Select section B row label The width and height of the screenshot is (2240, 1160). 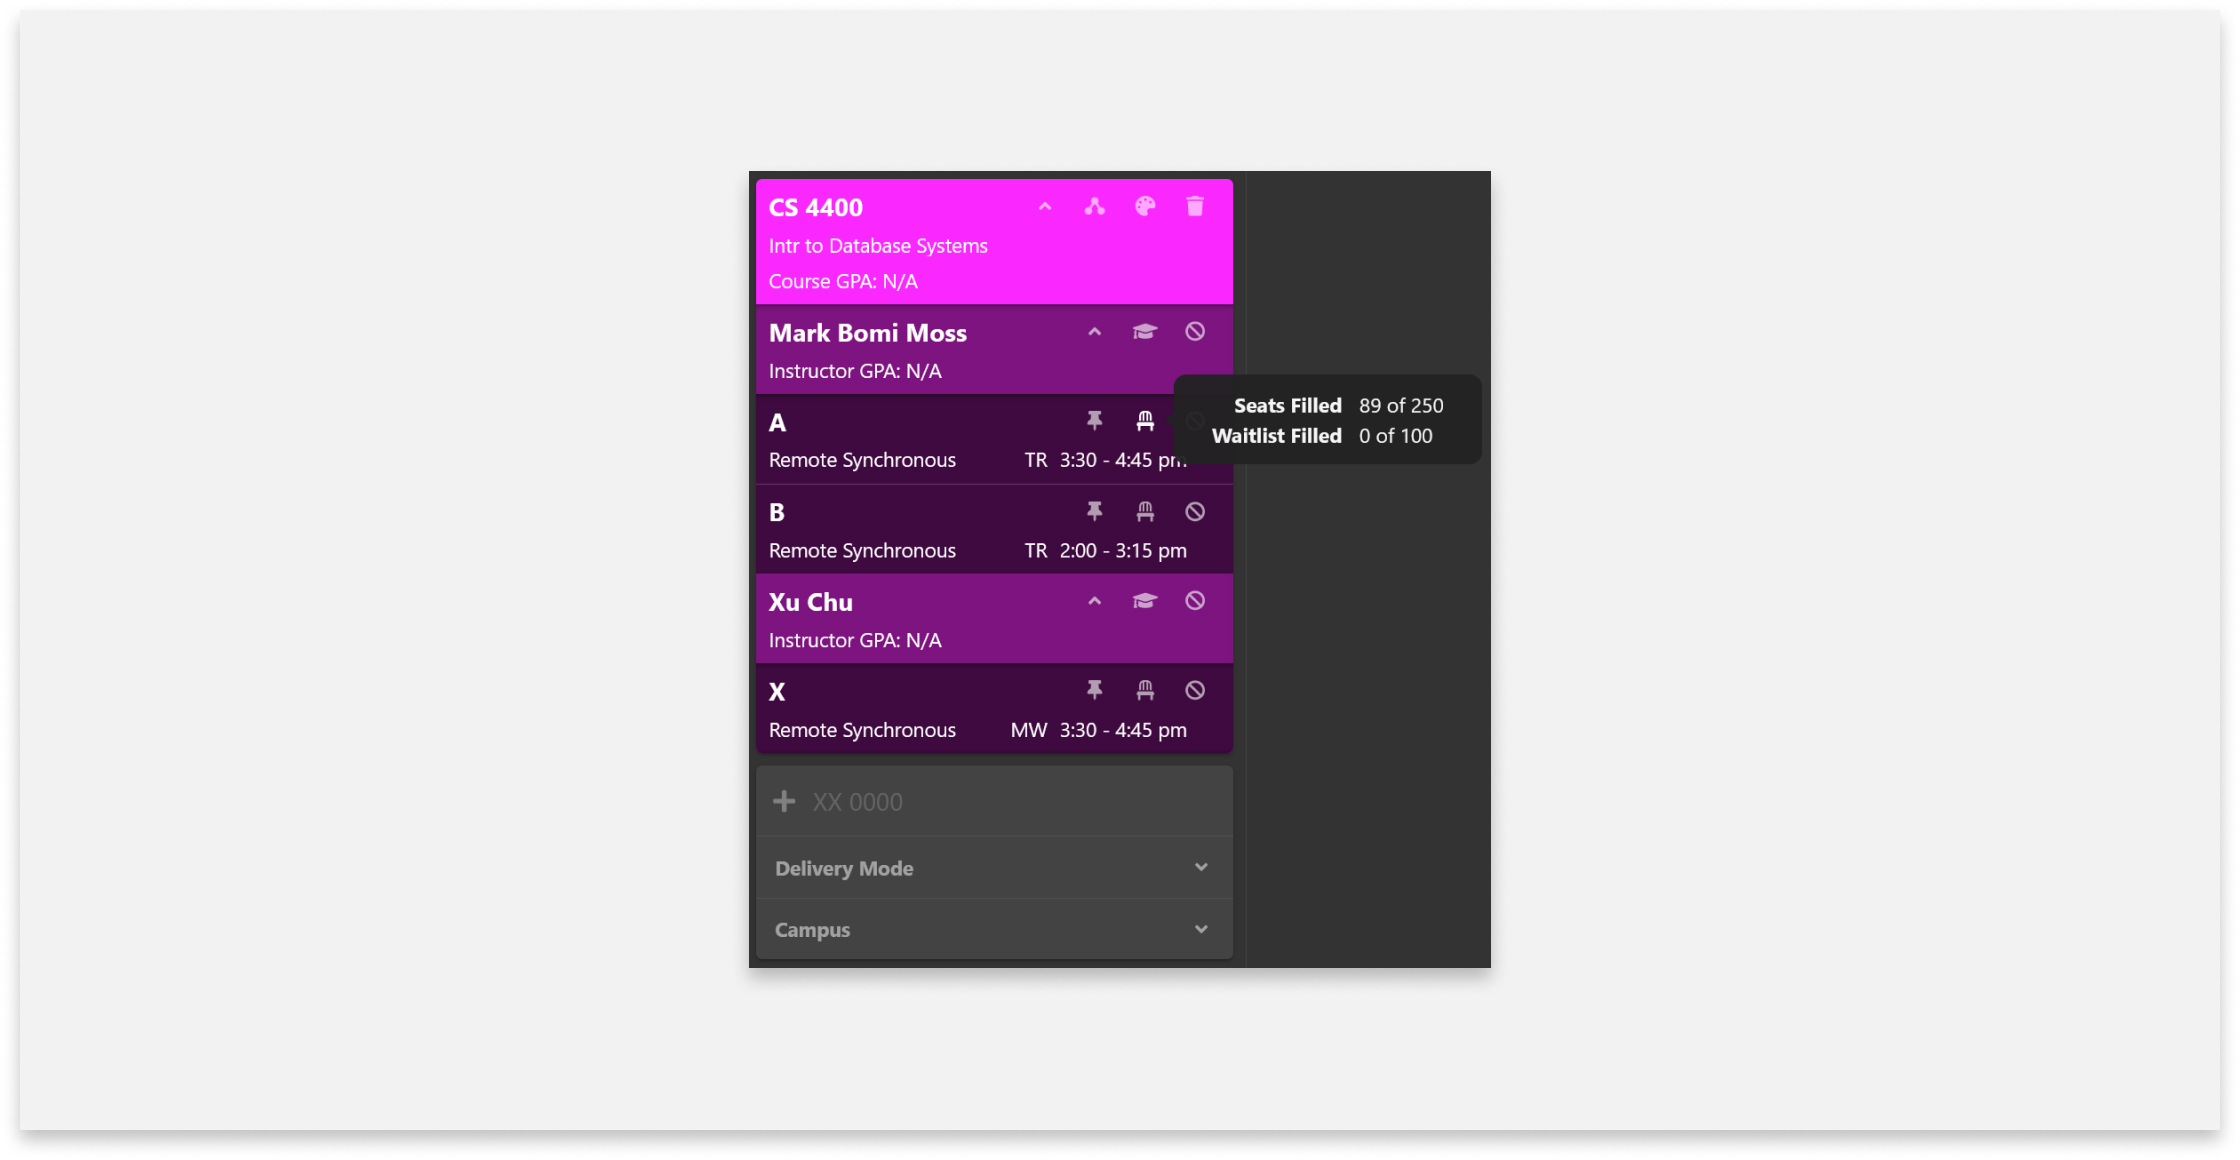point(777,512)
